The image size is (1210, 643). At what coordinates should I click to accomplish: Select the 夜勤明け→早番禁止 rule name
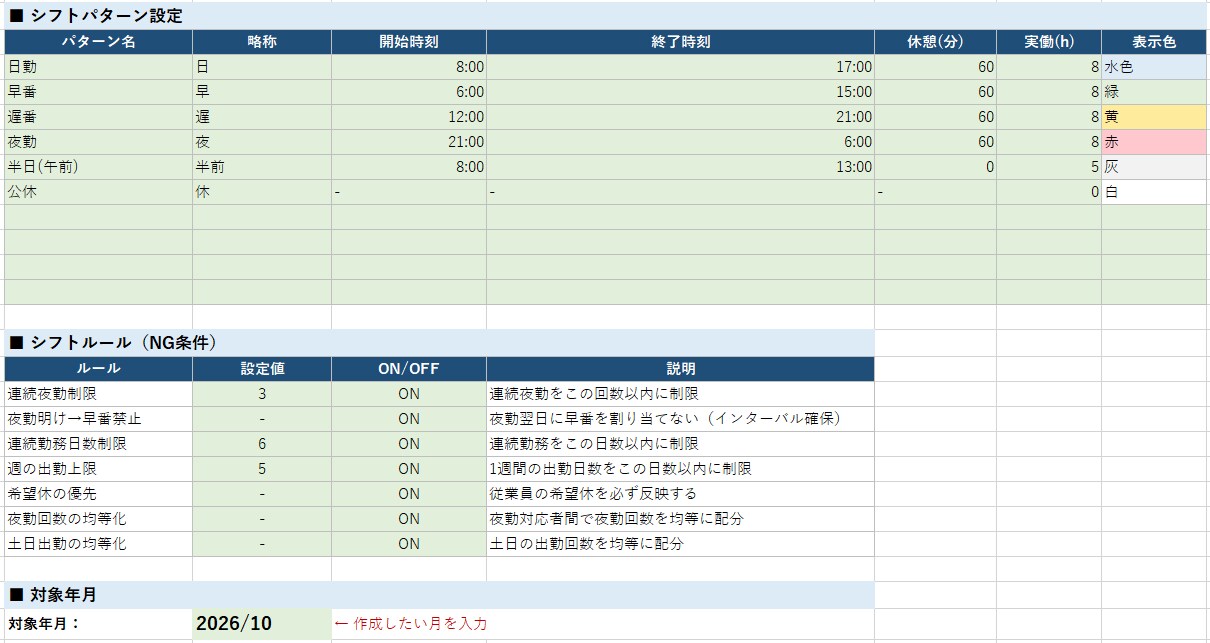(98, 419)
